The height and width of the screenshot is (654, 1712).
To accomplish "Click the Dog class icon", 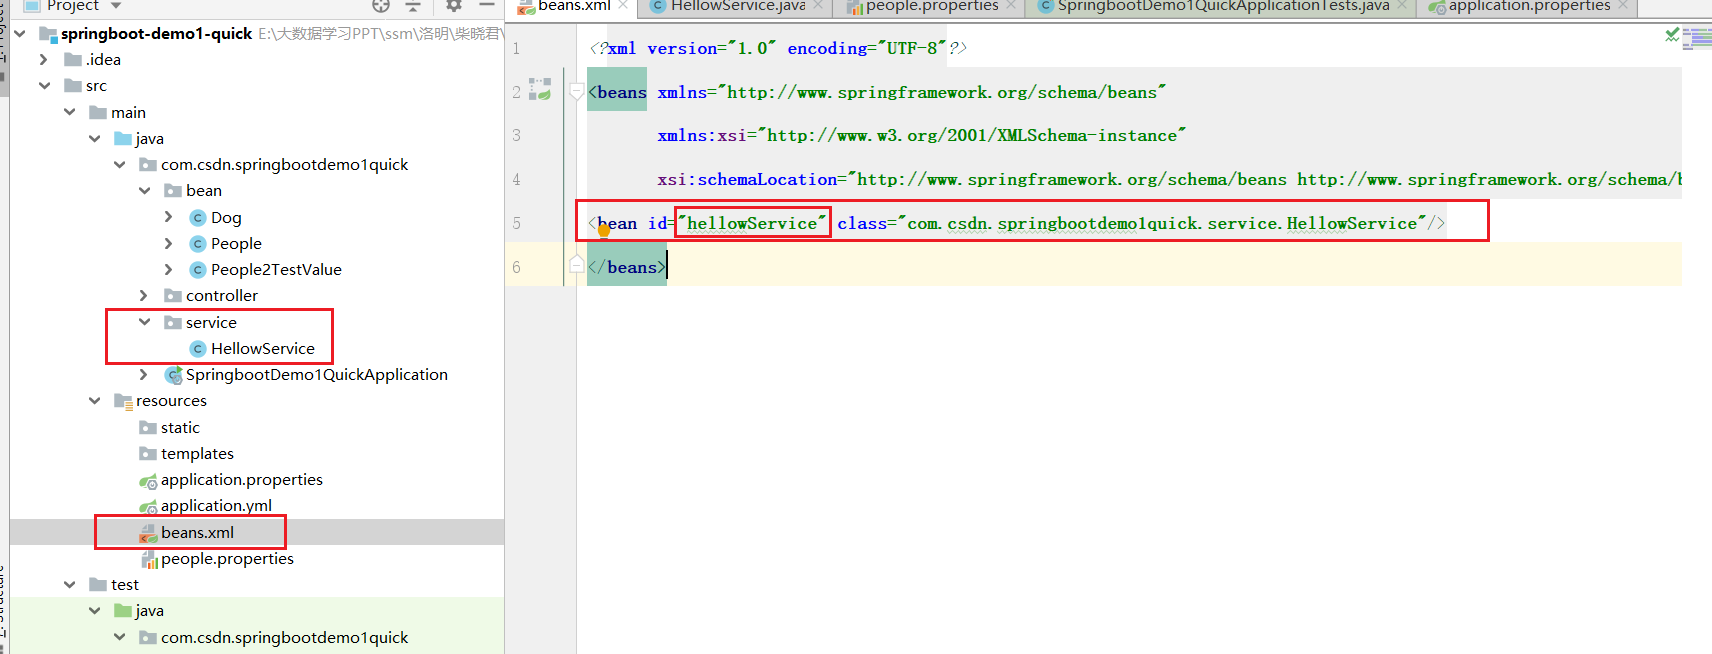I will click(198, 218).
